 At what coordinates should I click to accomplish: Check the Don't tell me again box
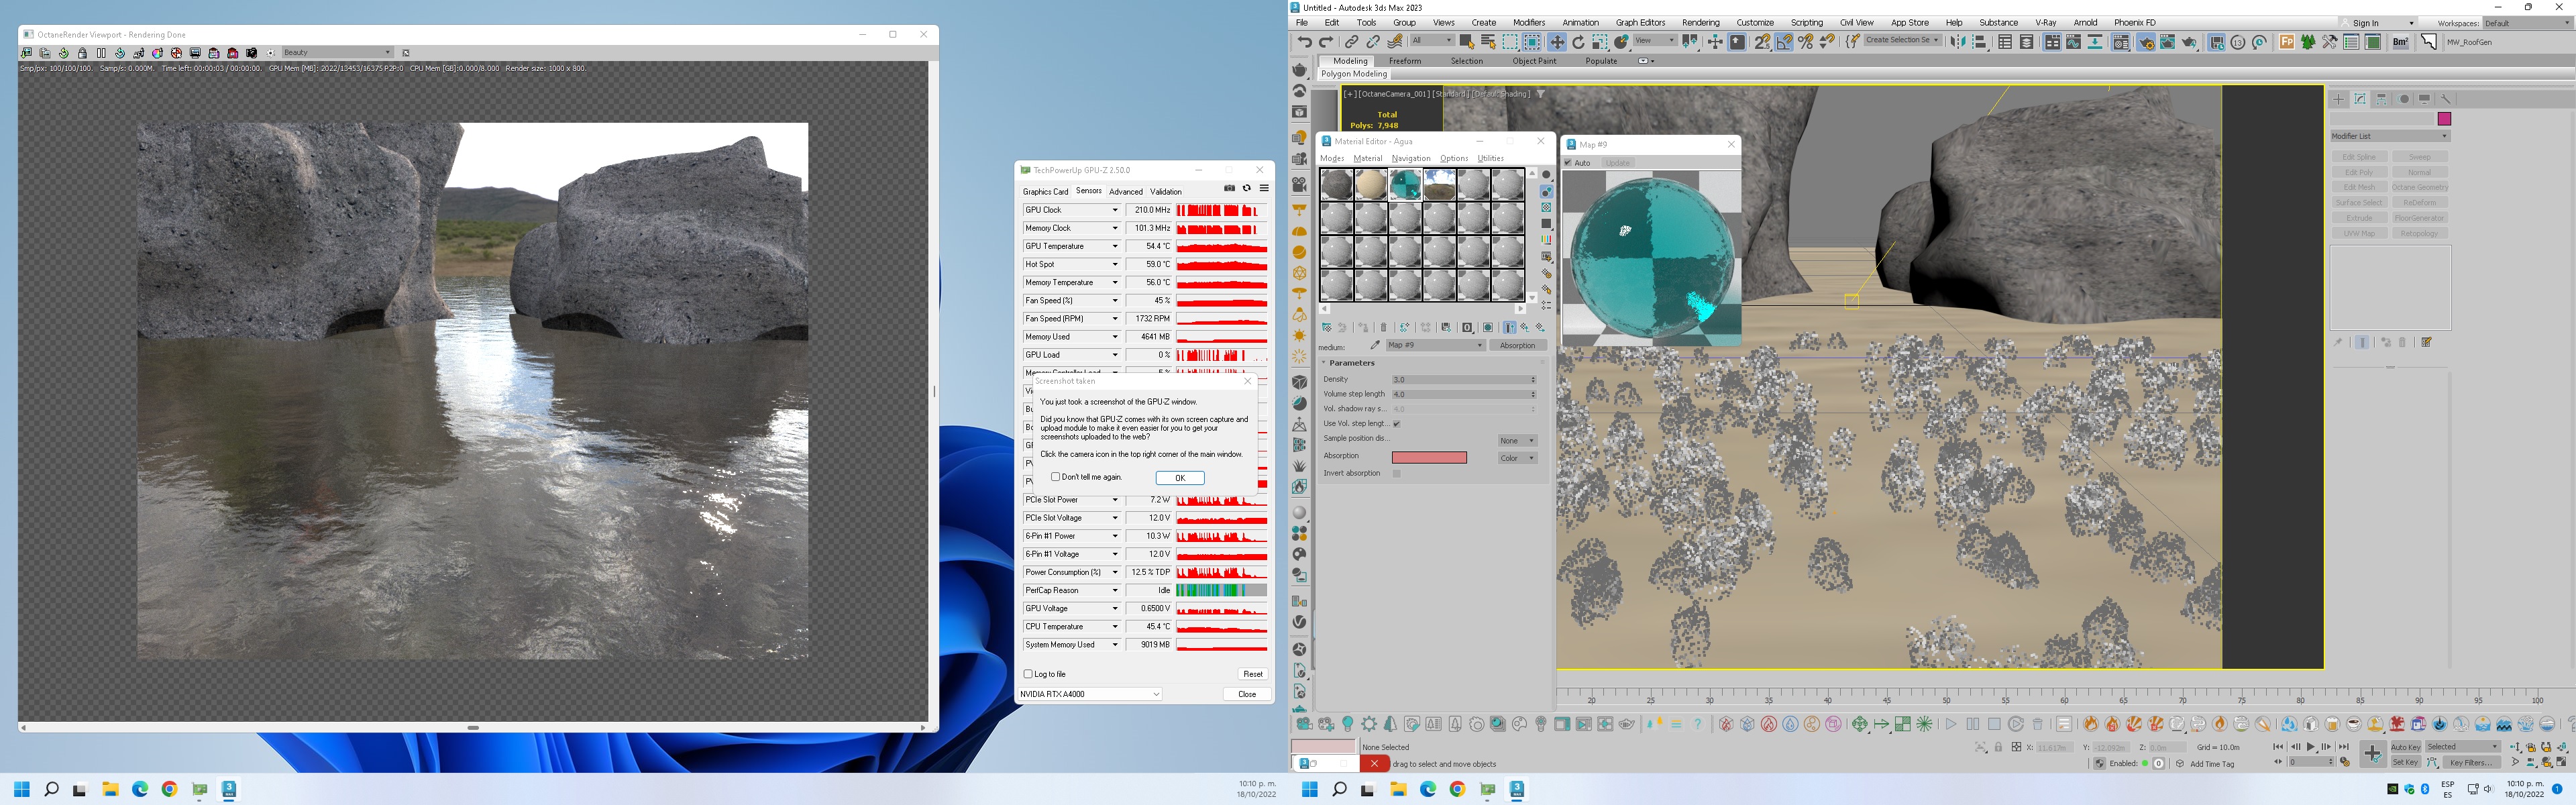tap(1056, 477)
